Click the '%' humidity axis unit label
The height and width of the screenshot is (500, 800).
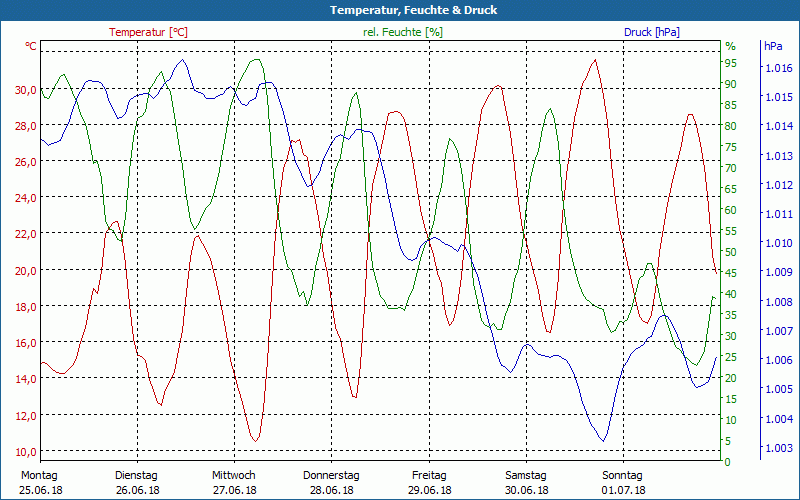point(731,46)
